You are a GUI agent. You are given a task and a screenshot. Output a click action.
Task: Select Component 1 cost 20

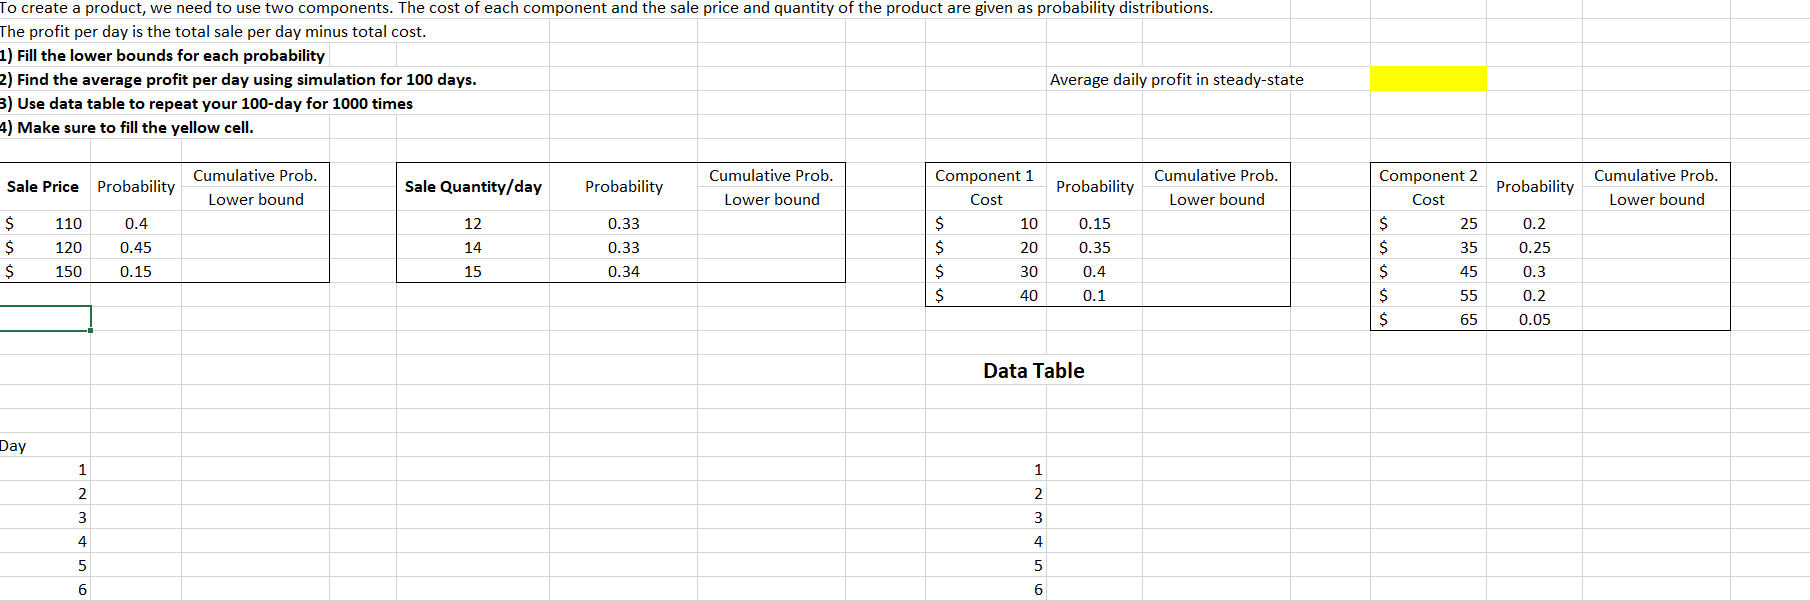click(1029, 248)
